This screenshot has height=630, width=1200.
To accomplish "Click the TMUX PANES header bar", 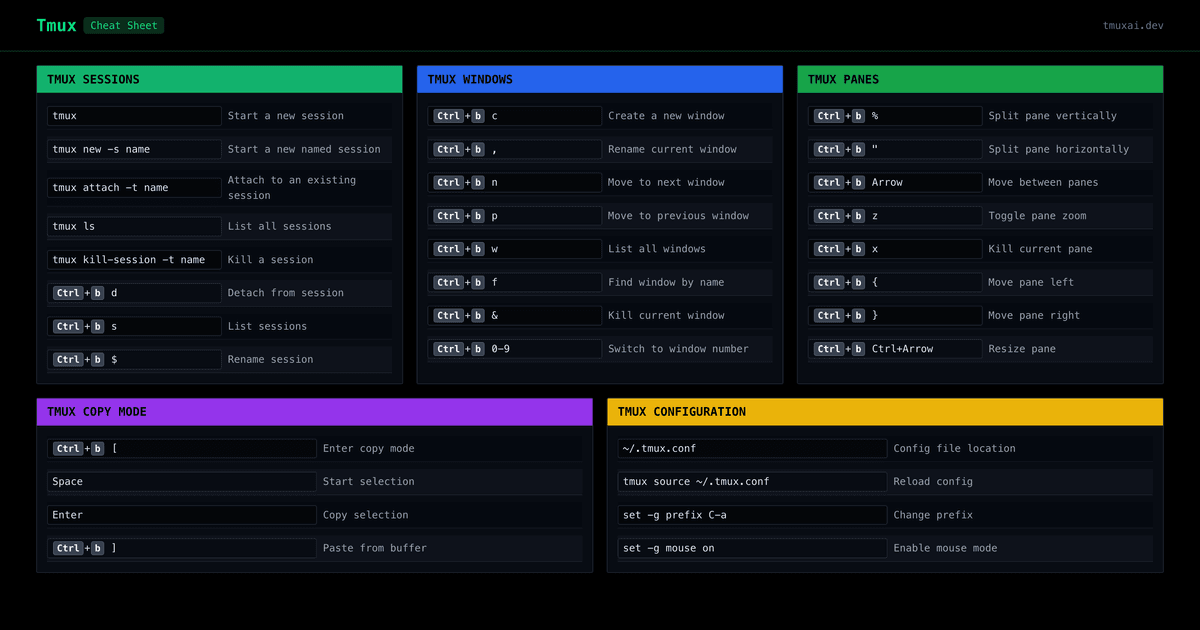I will 979,79.
